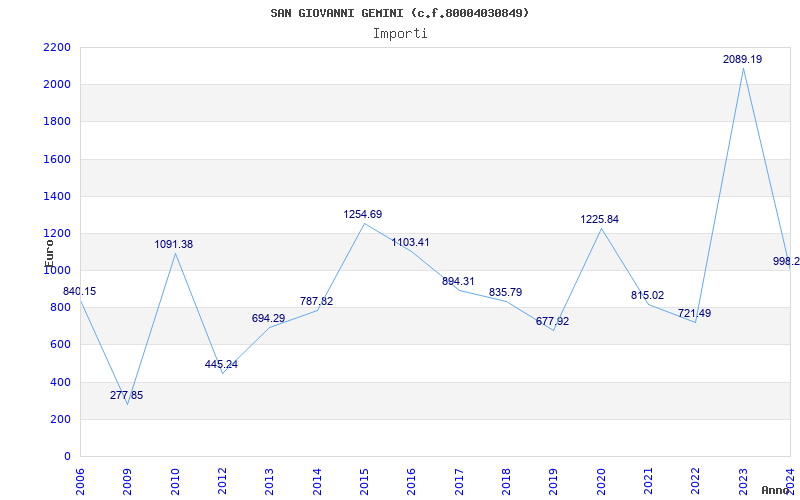This screenshot has width=800, height=500.
Task: Click x-axis year 2009
Action: (128, 482)
